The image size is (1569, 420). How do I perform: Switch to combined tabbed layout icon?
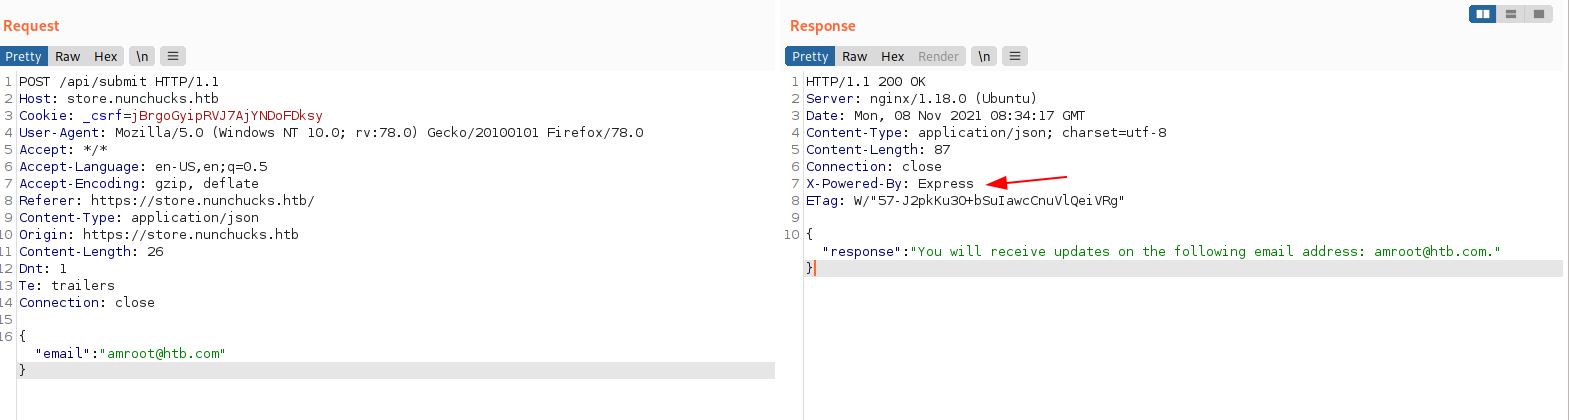(x=1539, y=14)
